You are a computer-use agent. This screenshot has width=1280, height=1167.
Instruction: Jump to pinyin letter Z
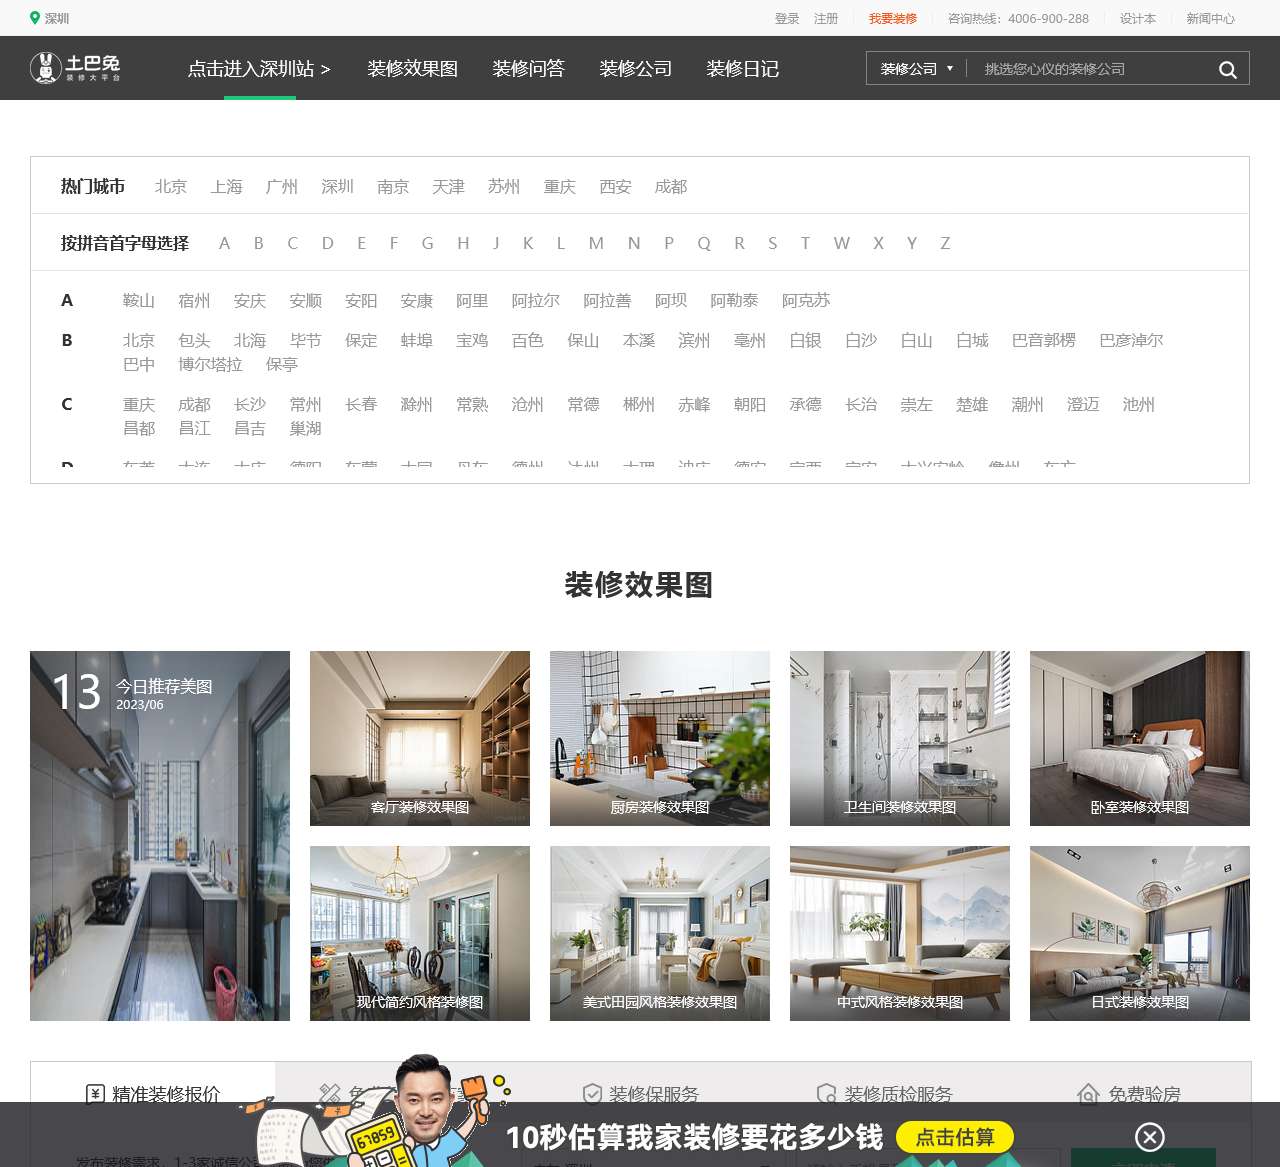tap(945, 243)
